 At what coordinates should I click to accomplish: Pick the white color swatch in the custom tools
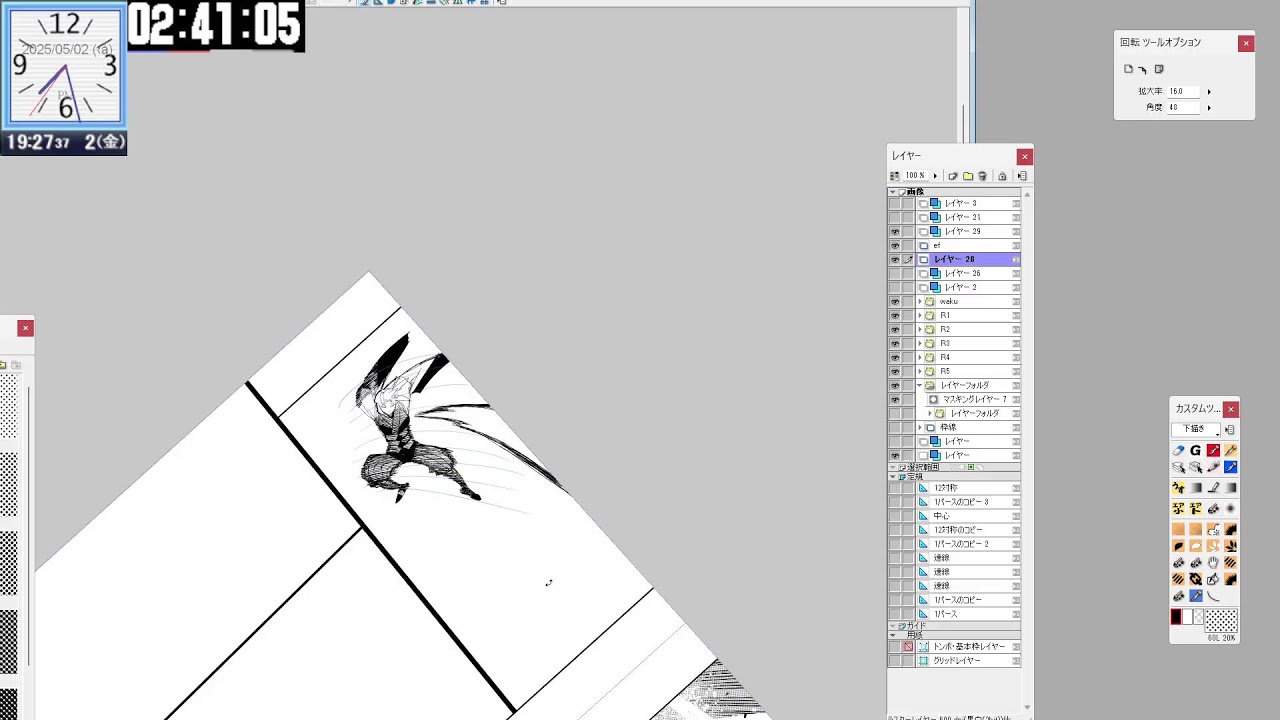1187,617
